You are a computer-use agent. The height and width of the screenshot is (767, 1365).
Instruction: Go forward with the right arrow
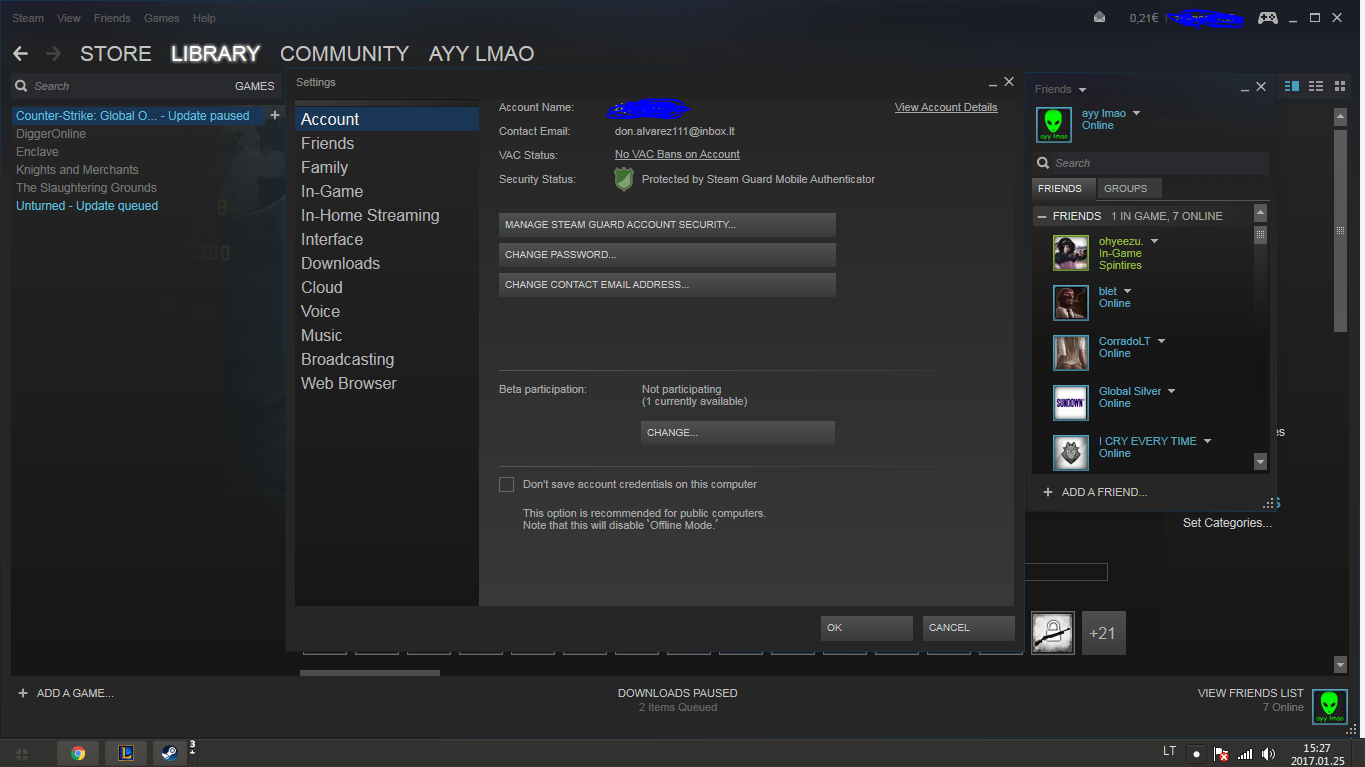(54, 54)
